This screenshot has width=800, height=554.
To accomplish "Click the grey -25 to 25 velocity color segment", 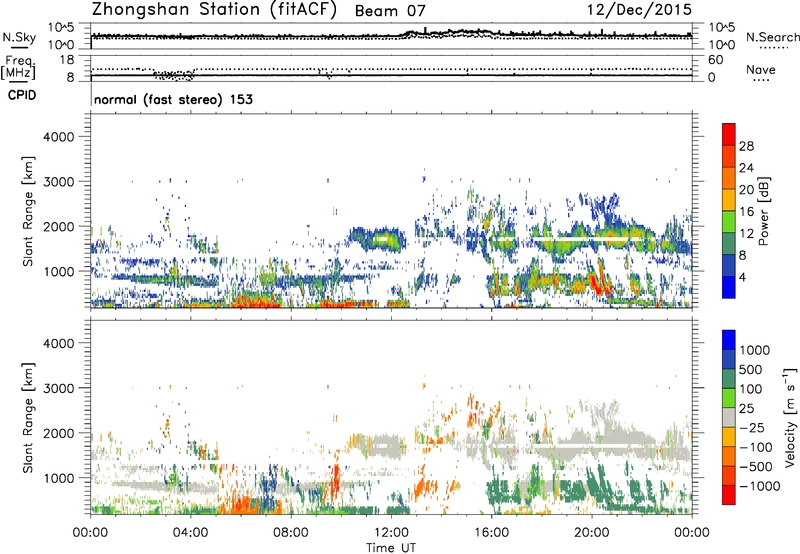I will 729,417.
